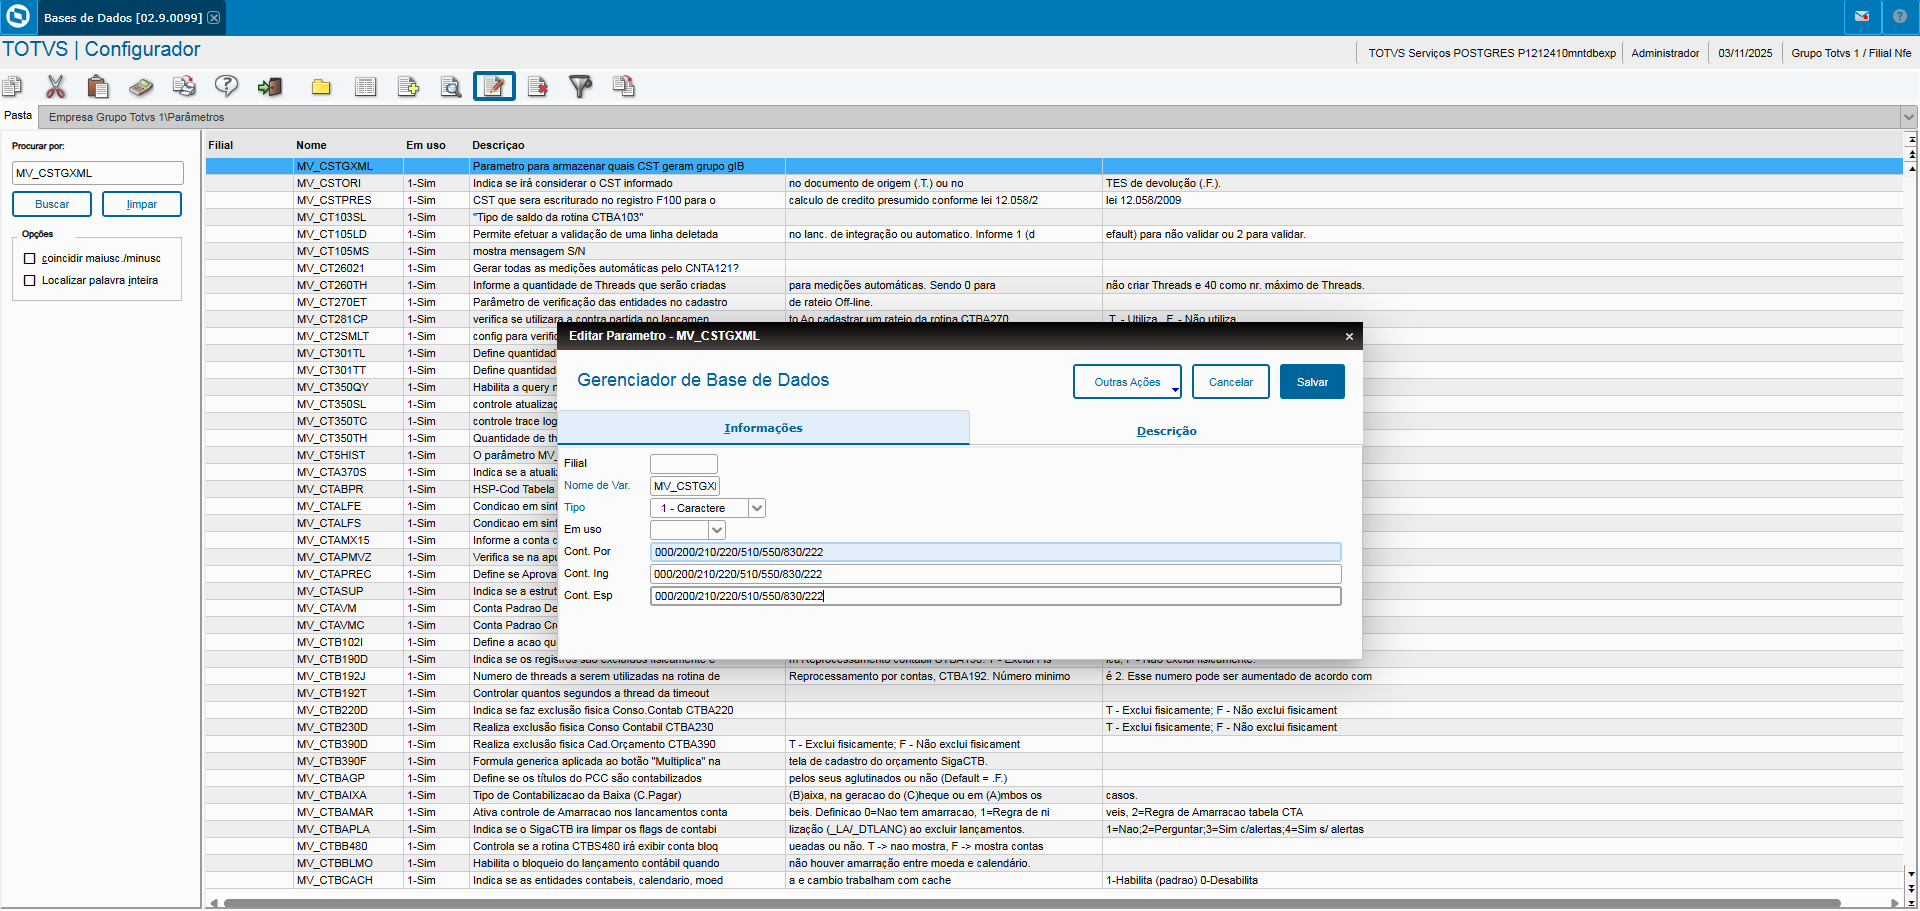Image resolution: width=1920 pixels, height=911 pixels.
Task: Click the limpar button
Action: (x=142, y=204)
